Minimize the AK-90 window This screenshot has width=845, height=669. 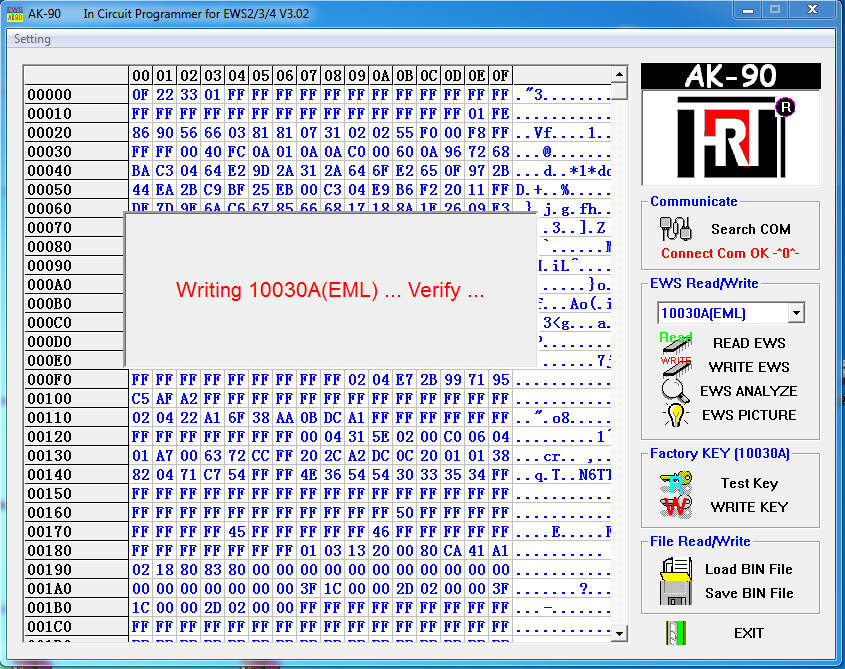point(748,10)
